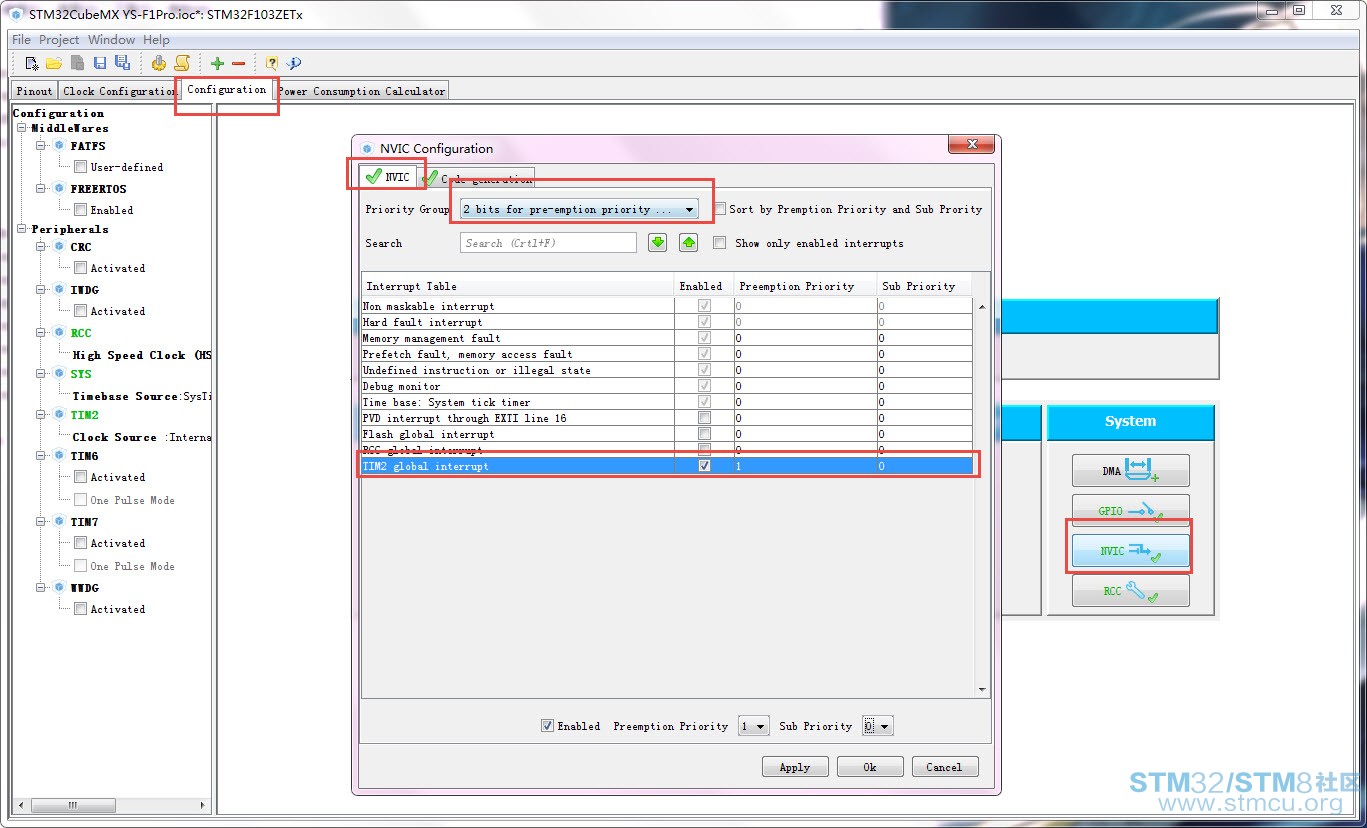Click the green plus toolbar icon
Image resolution: width=1367 pixels, height=828 pixels.
pos(217,63)
